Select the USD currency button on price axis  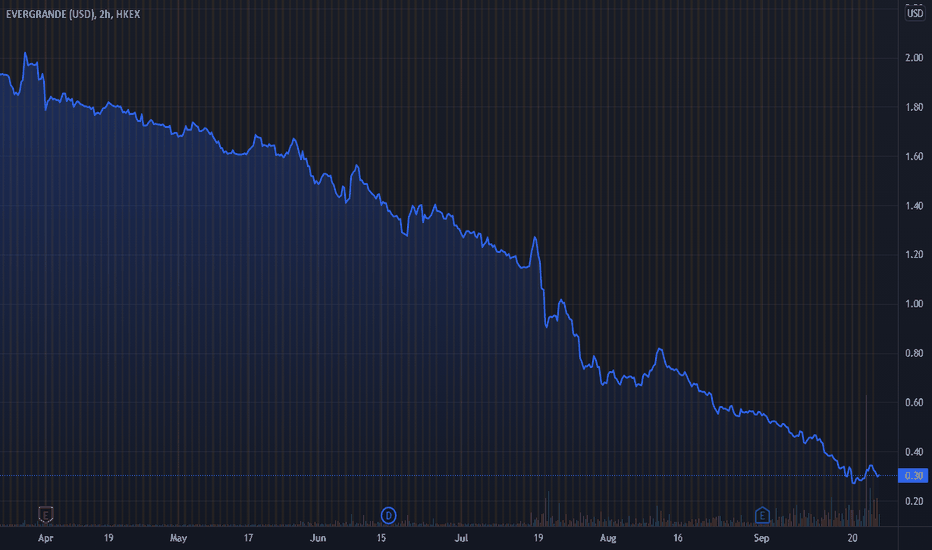[915, 13]
